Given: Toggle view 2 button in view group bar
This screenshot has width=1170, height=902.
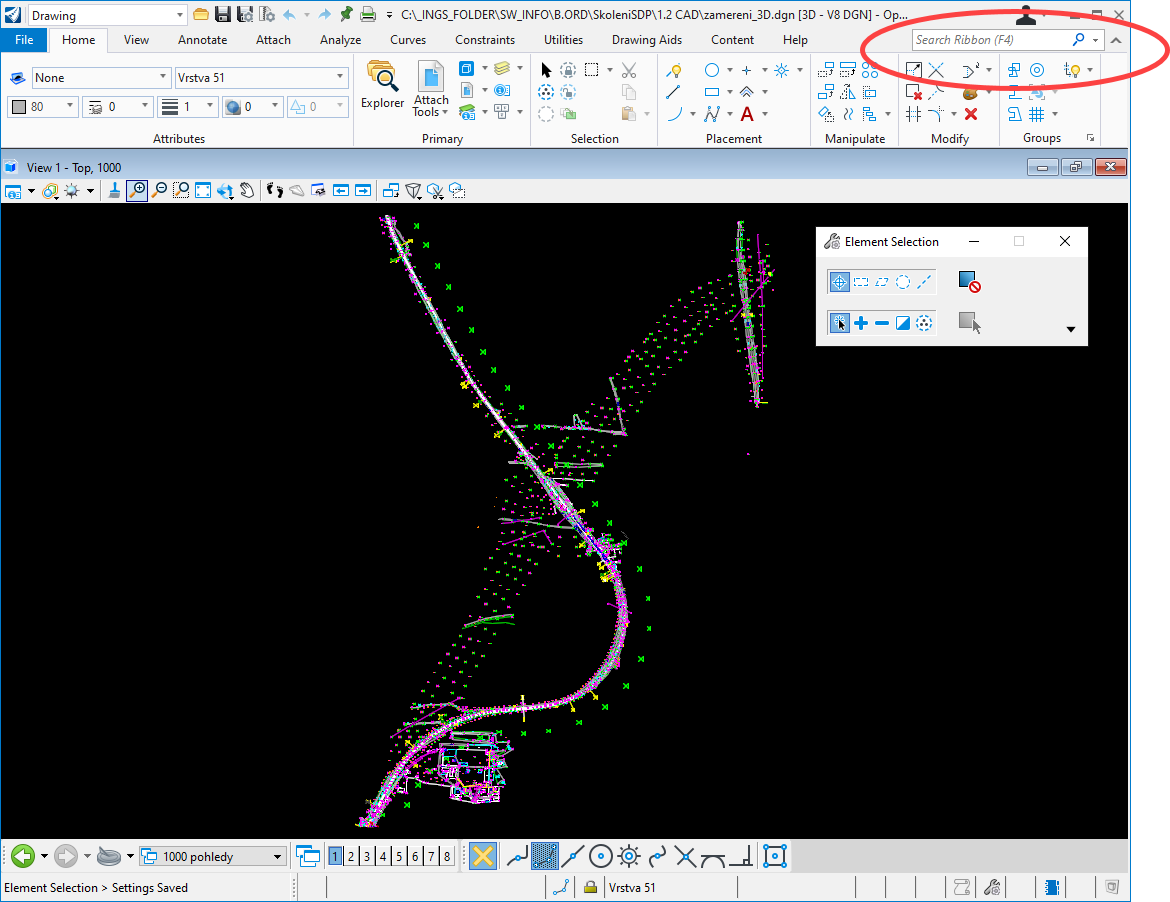Looking at the screenshot, I should (x=351, y=856).
